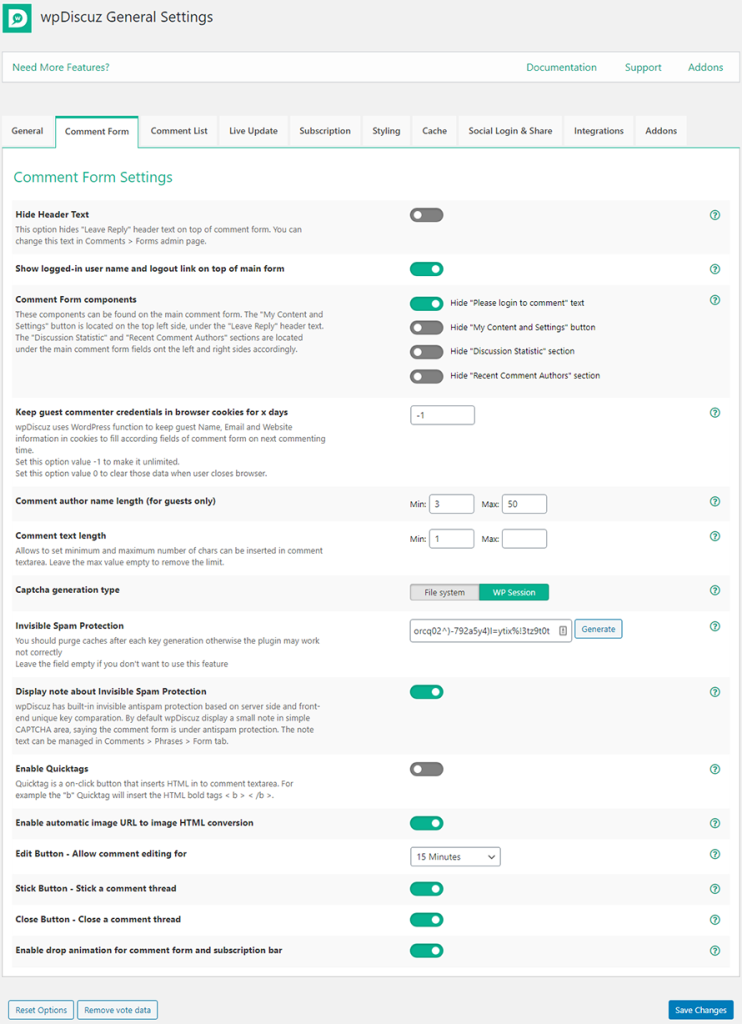
Task: Toggle Hide "Please login to comment" text
Action: point(427,303)
